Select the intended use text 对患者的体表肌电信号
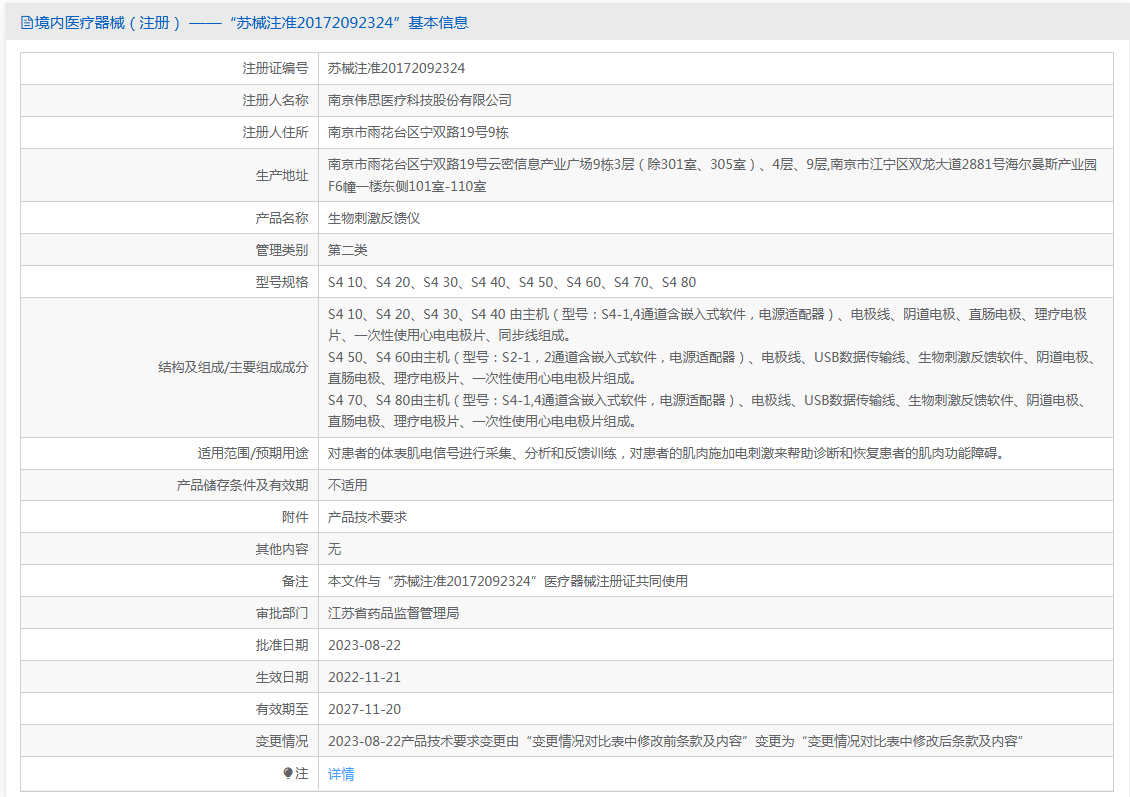Image resolution: width=1130 pixels, height=797 pixels. [667, 453]
